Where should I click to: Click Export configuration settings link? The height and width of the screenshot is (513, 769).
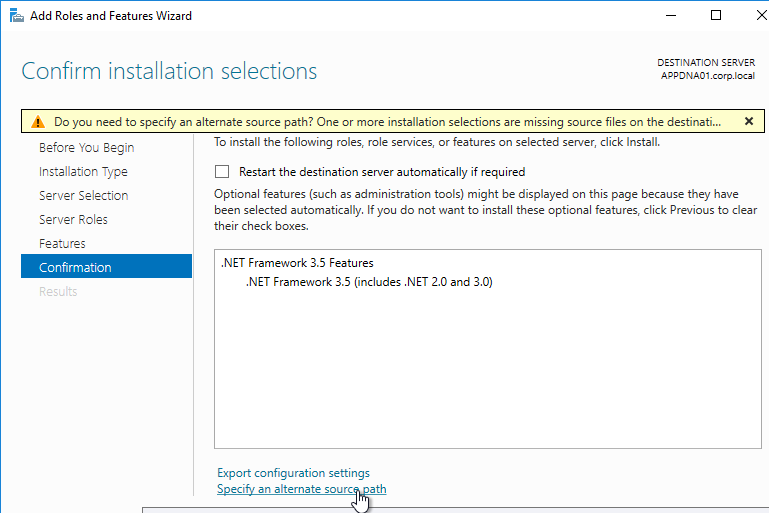(x=293, y=473)
